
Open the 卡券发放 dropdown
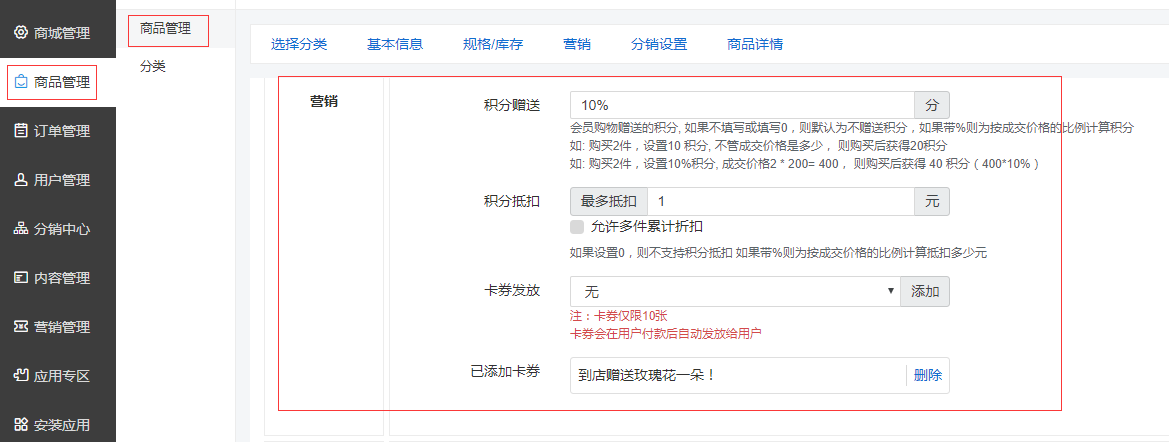(735, 291)
